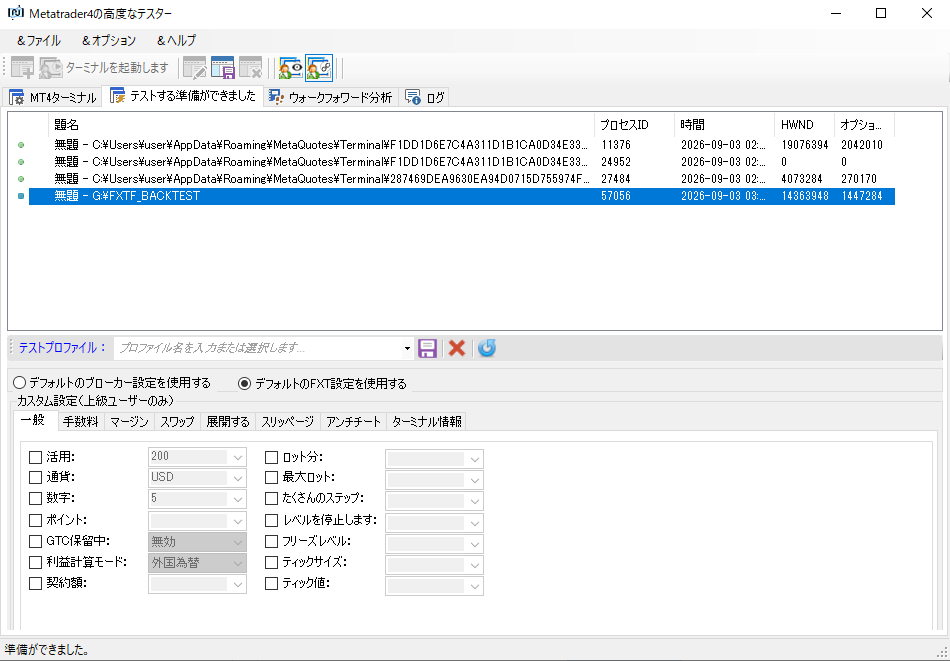Image resolution: width=950 pixels, height=661 pixels.
Task: Enable the レベルを停止します checkbox
Action: click(271, 520)
